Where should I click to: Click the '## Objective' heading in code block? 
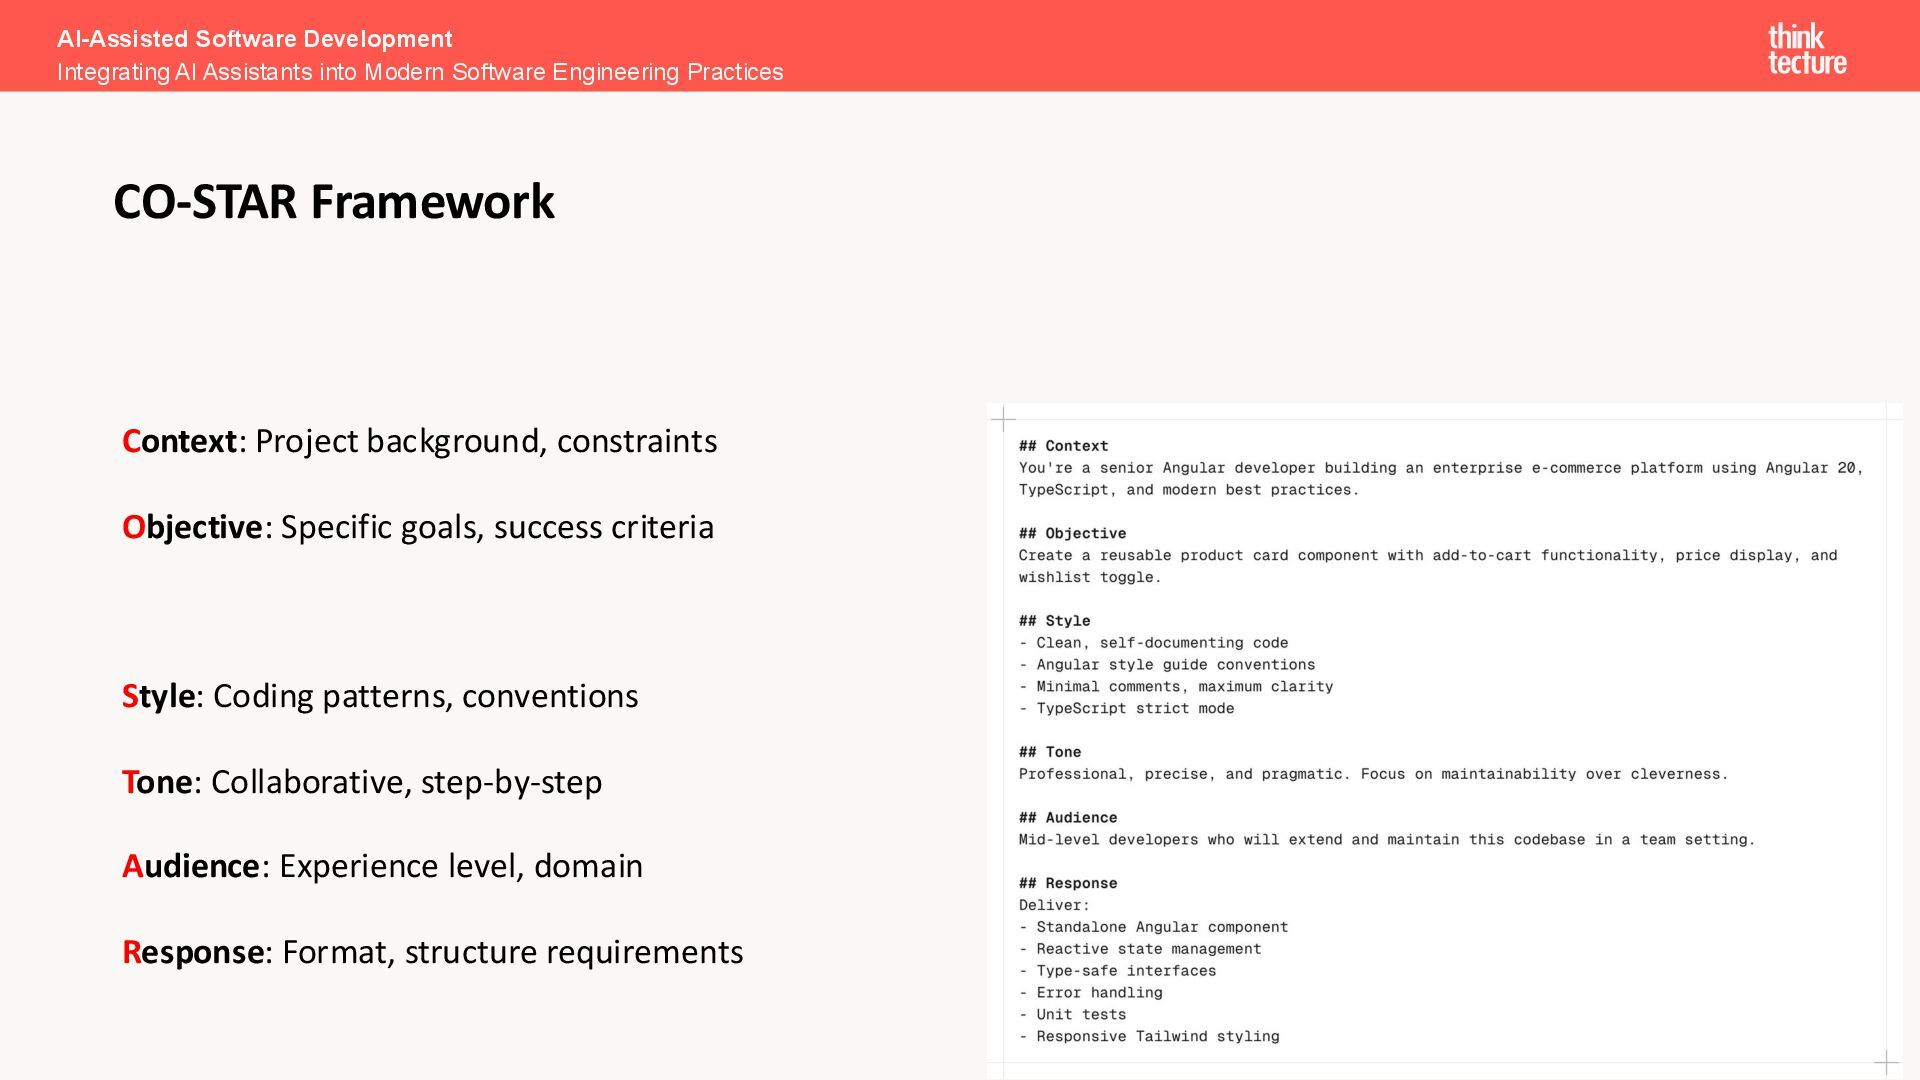tap(1072, 534)
